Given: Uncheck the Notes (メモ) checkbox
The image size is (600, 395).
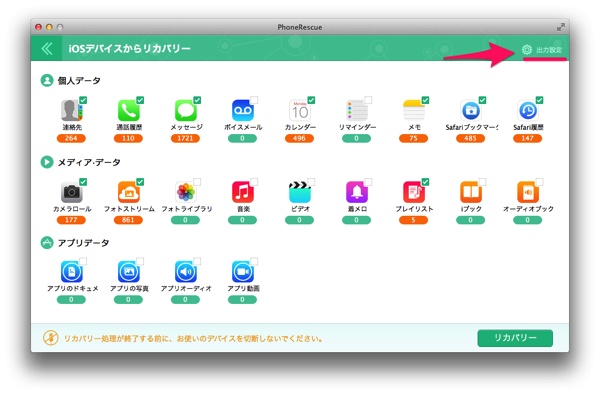Looking at the screenshot, I should 425,100.
